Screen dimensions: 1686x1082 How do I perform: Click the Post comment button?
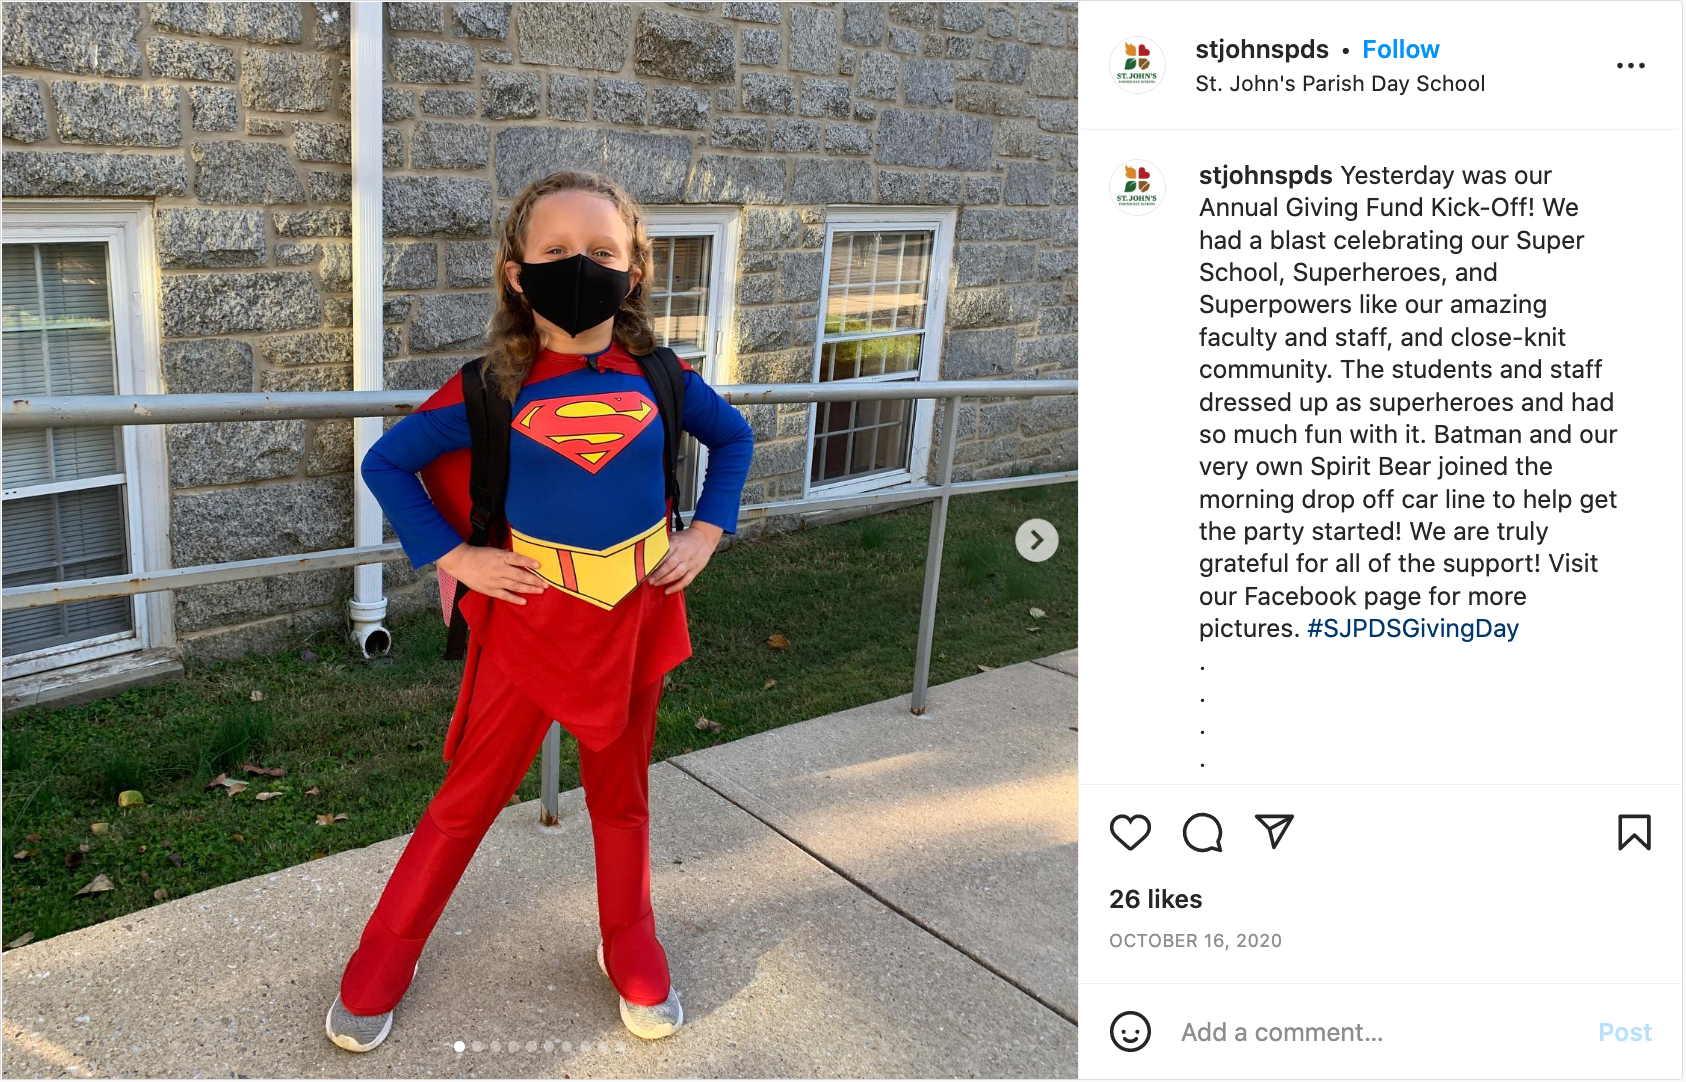(x=1624, y=1032)
